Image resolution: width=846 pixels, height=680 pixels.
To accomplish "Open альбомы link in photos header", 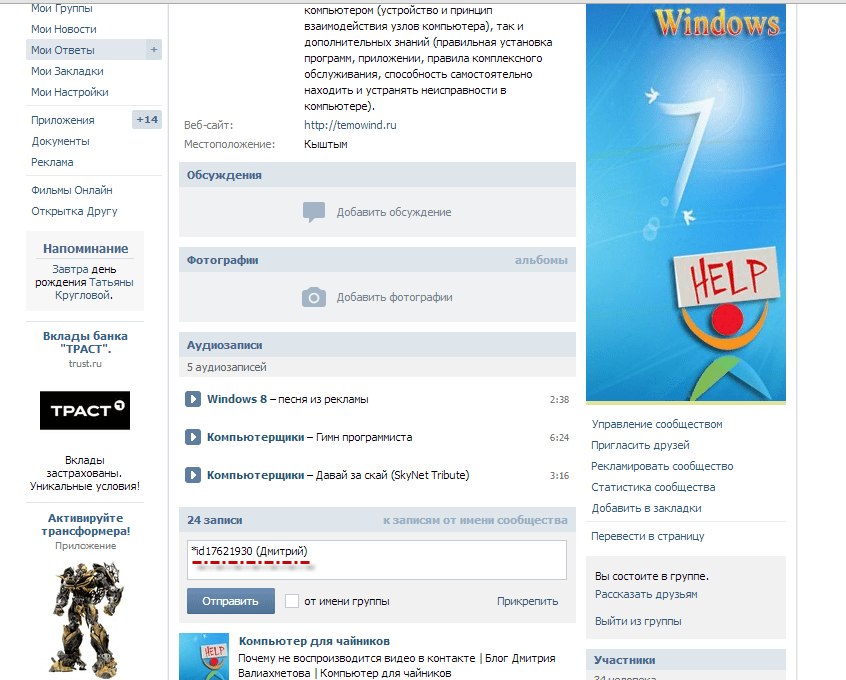I will click(x=541, y=260).
